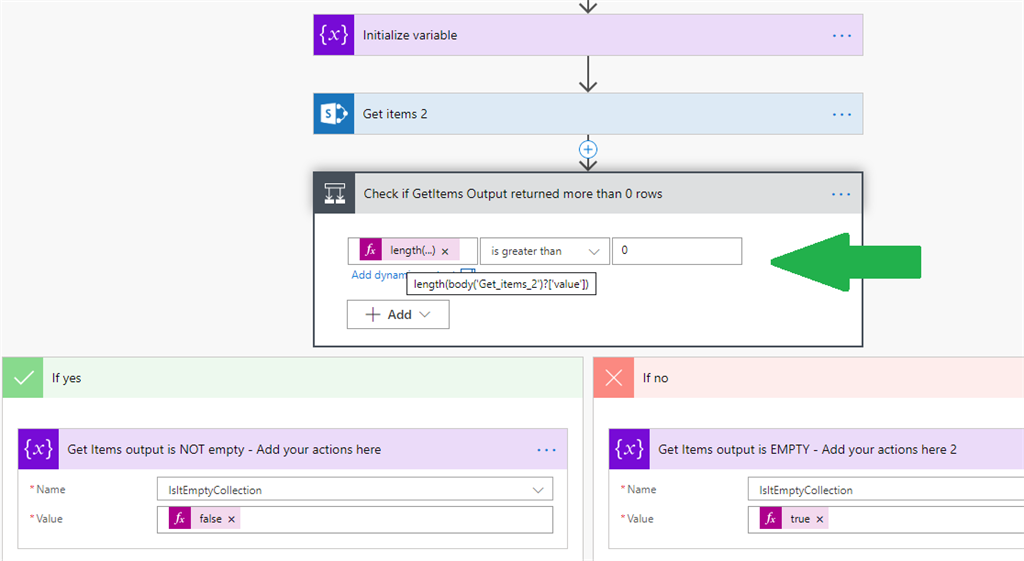Click the condition value field containing 0
Screen dimensions: 1024x561
pyautogui.click(x=677, y=251)
